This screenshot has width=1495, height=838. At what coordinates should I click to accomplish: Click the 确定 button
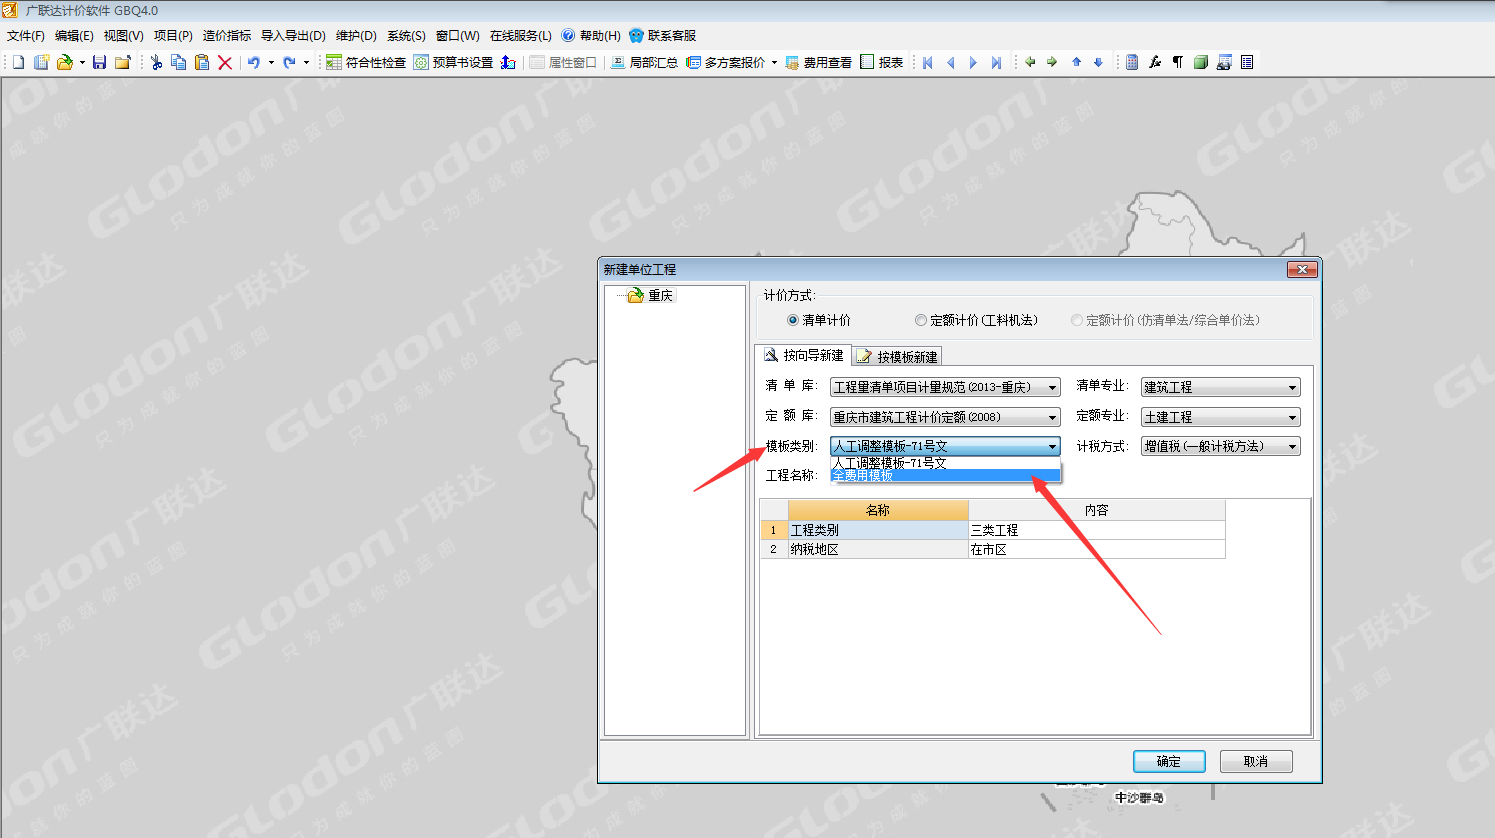[1169, 761]
